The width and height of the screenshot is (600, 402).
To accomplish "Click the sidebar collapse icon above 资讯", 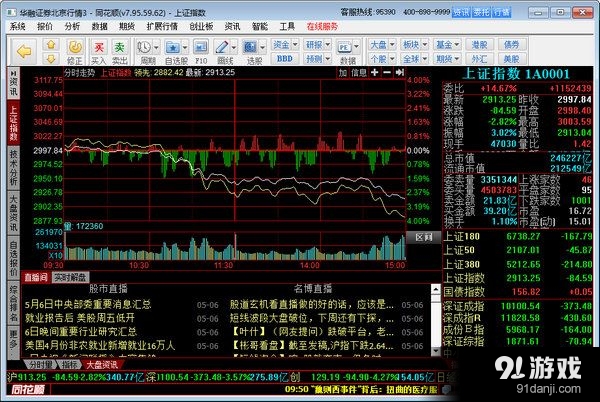I will (13, 73).
